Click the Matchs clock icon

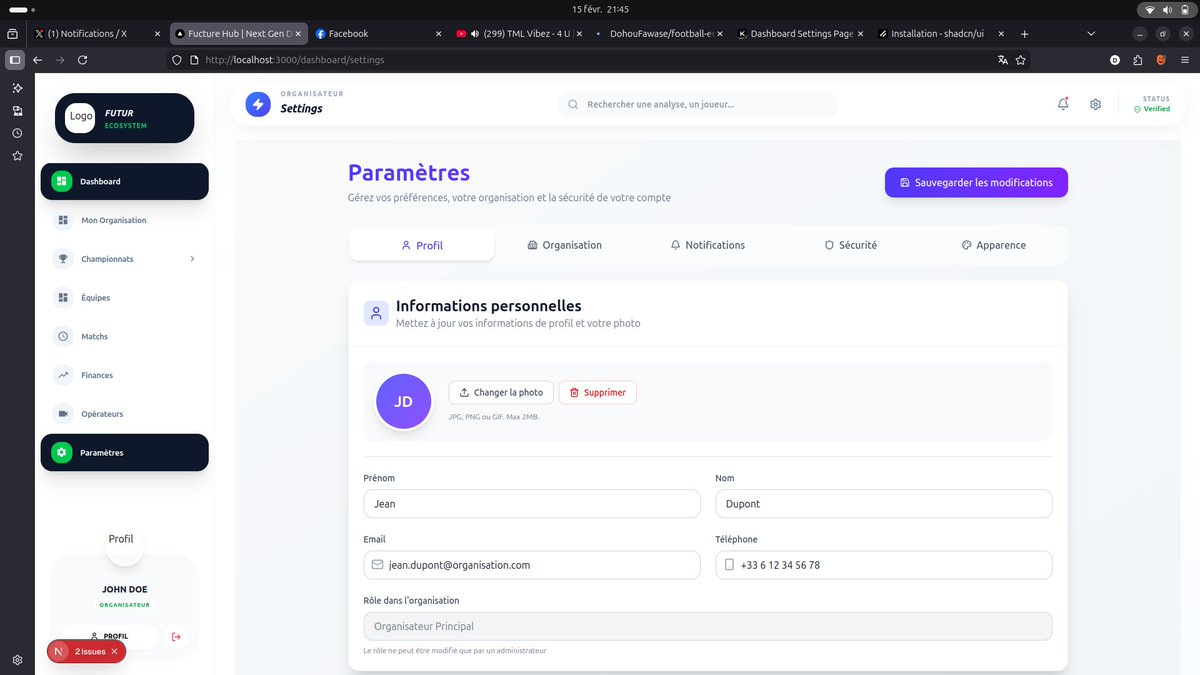pos(63,337)
